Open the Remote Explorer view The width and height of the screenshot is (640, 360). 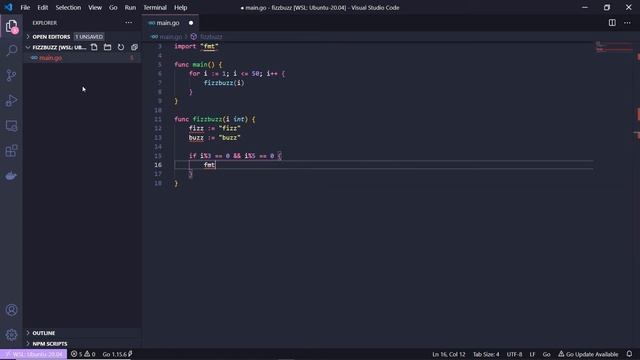click(11, 126)
